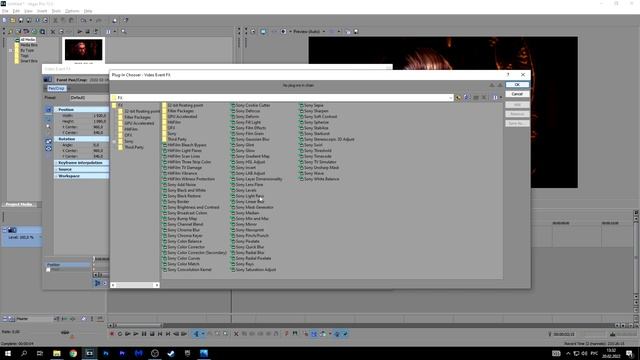The width and height of the screenshot is (640, 360).
Task: Expand the Sony folder tree node
Action: (114, 141)
